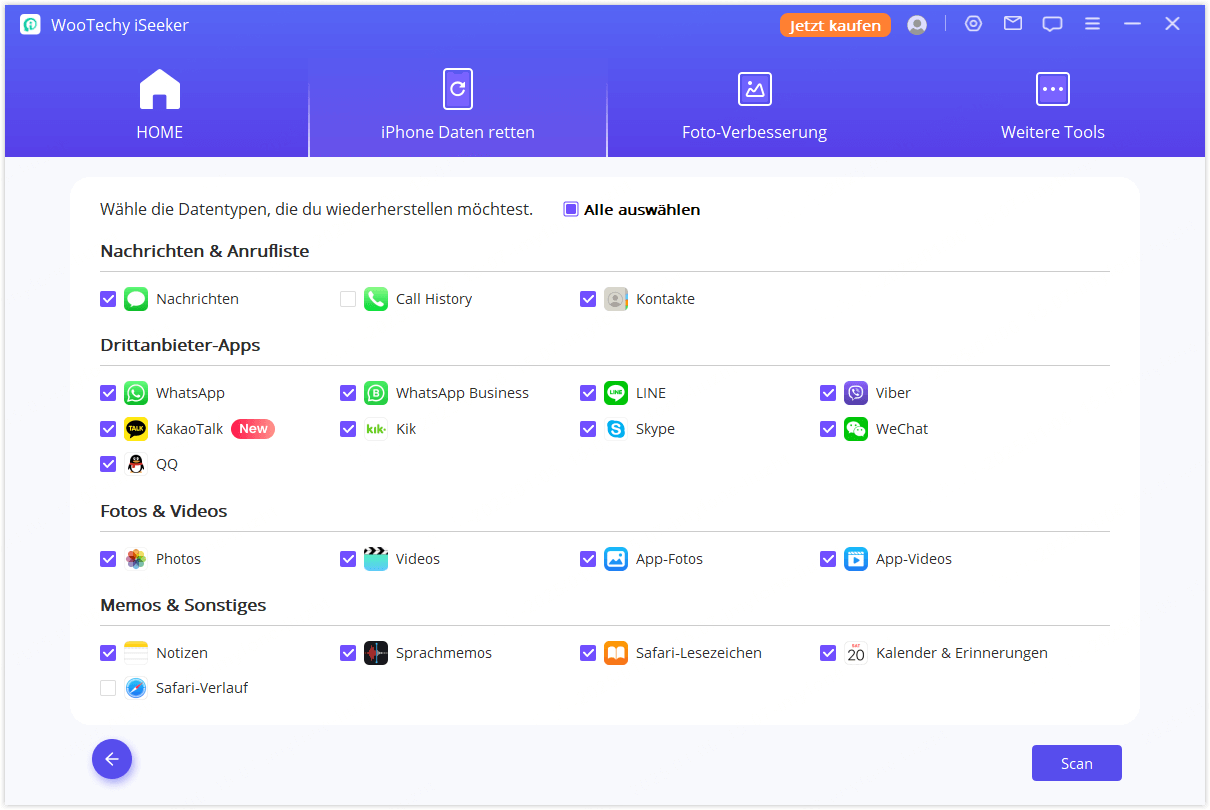Open the feedback chat bubble icon
Screen dimensions: 1210x810
[x=1052, y=24]
